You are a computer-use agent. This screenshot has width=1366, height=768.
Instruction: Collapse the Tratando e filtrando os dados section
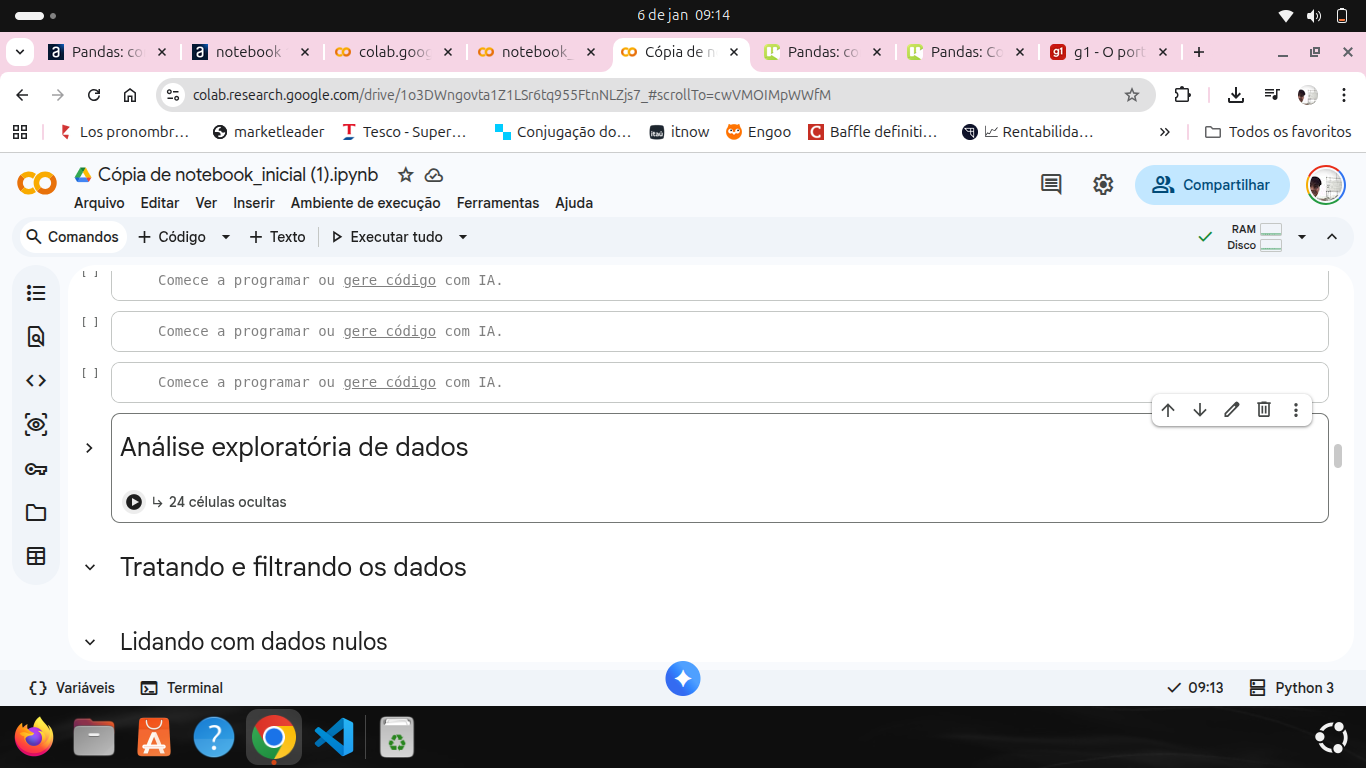click(x=89, y=567)
